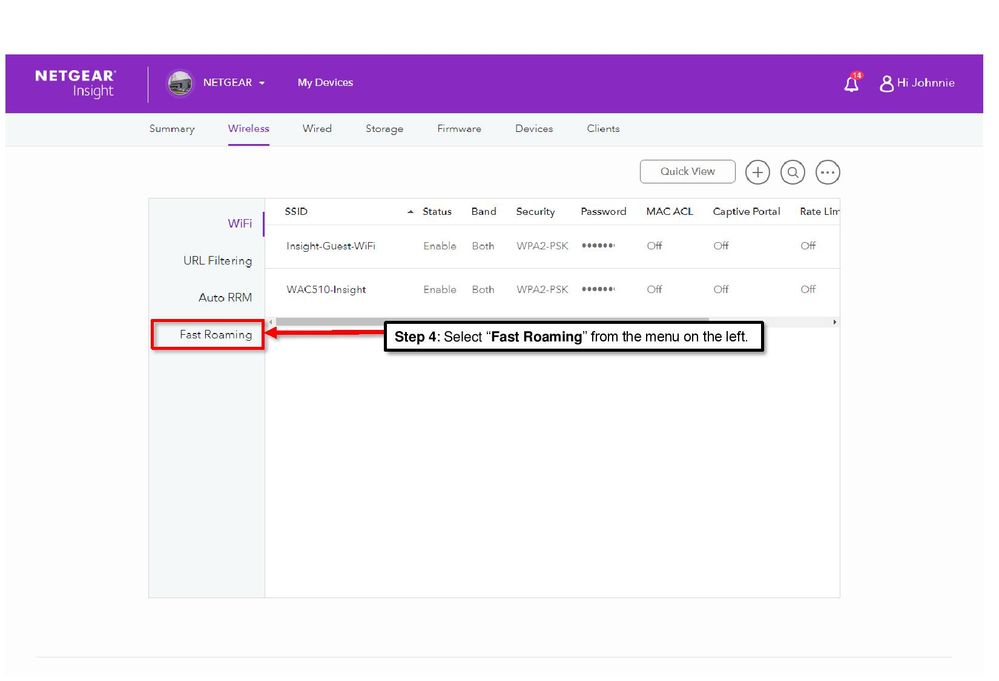Select Auto RRM in the left menu

(225, 297)
